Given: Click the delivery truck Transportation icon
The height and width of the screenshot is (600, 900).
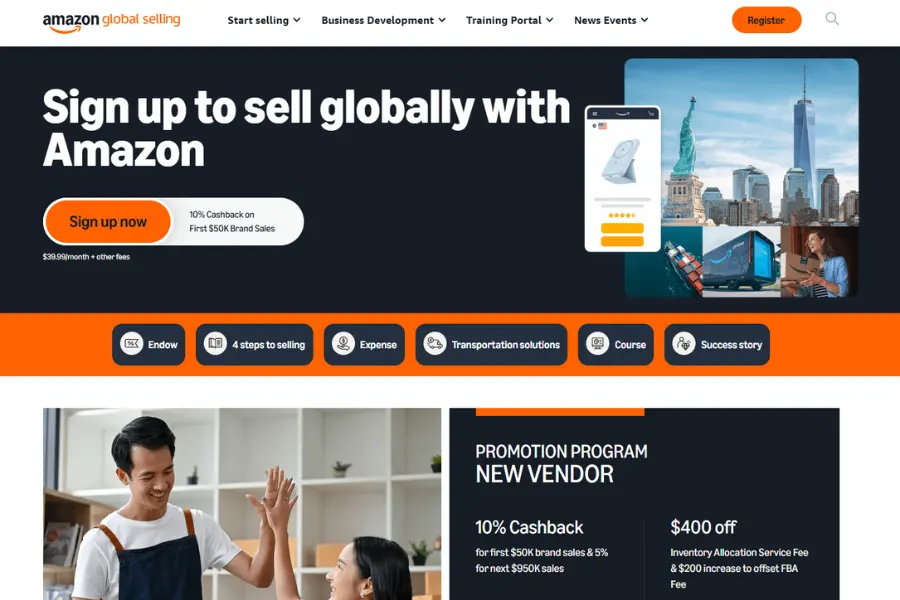Looking at the screenshot, I should (435, 344).
